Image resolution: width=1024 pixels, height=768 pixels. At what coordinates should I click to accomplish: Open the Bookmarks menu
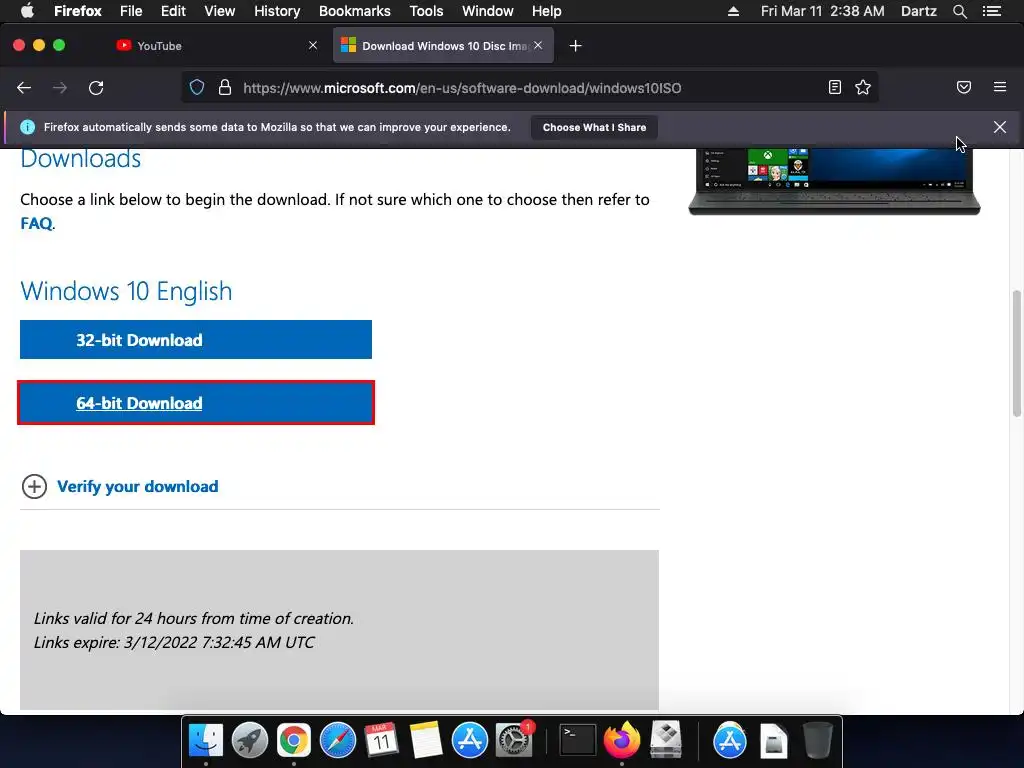(x=355, y=11)
